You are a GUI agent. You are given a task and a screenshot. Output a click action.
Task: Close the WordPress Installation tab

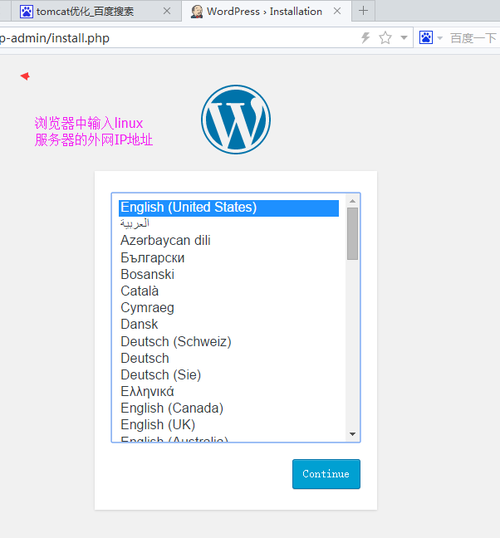point(337,11)
